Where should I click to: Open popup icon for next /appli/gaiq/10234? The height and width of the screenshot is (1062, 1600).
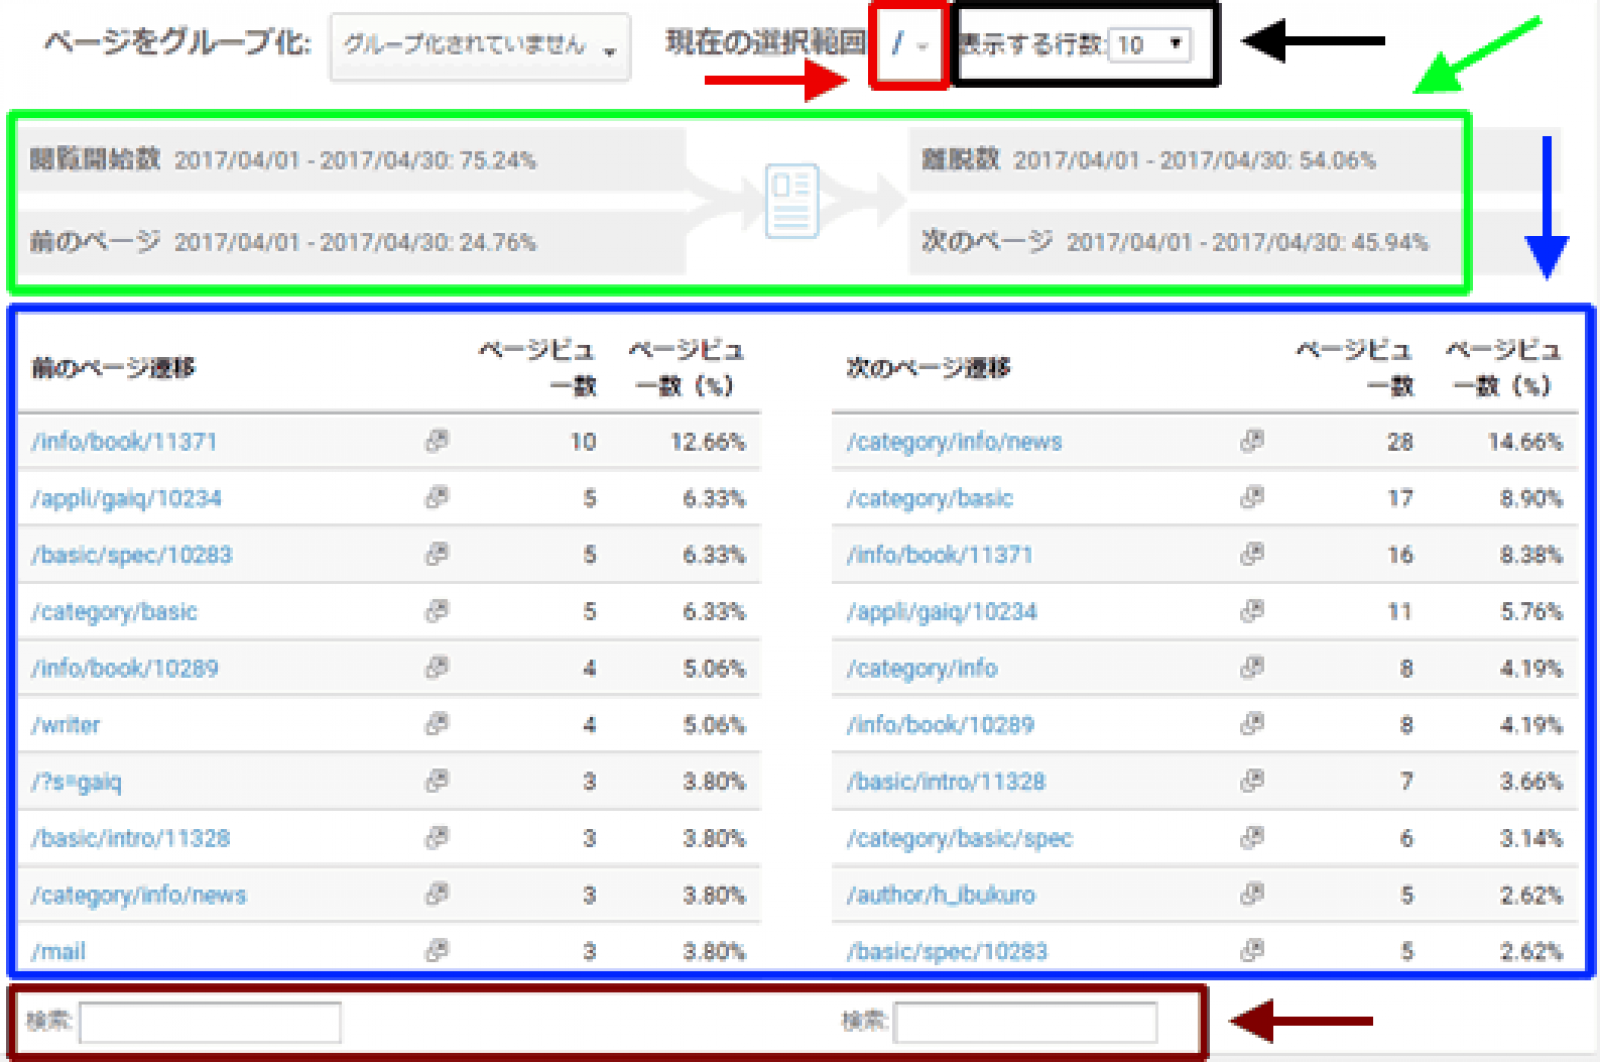[x=1252, y=611]
